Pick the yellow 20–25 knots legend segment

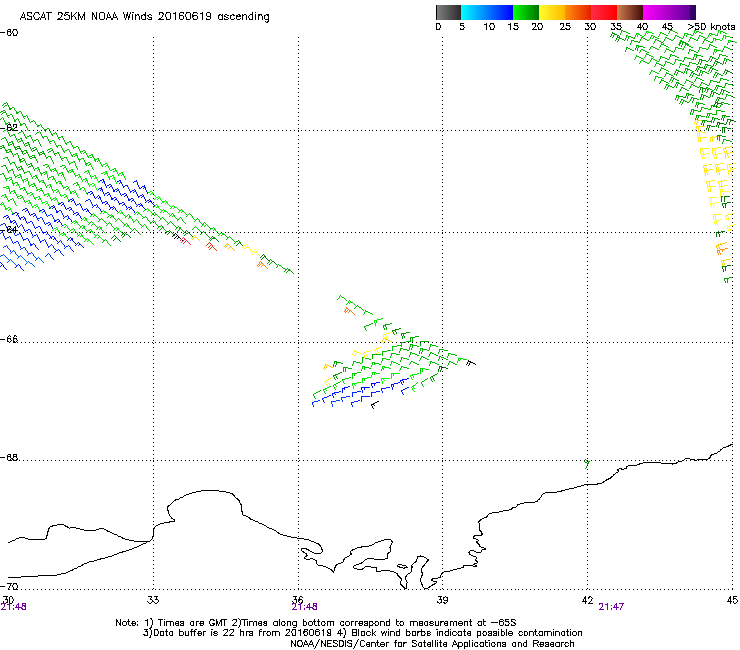click(x=552, y=12)
